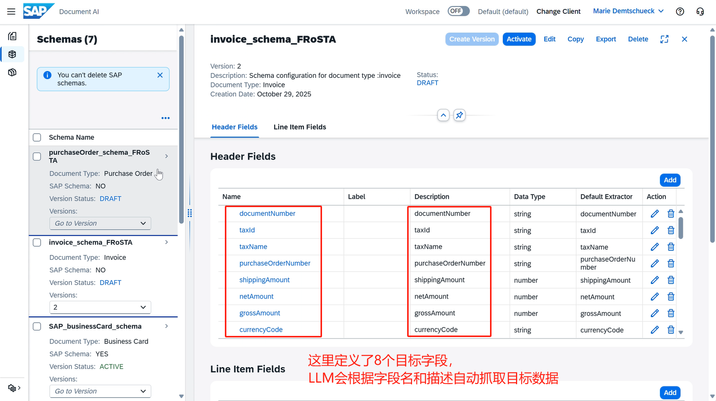The image size is (716, 401).
Task: Open the Schema Configuration sidebar icon
Action: pyautogui.click(x=12, y=54)
